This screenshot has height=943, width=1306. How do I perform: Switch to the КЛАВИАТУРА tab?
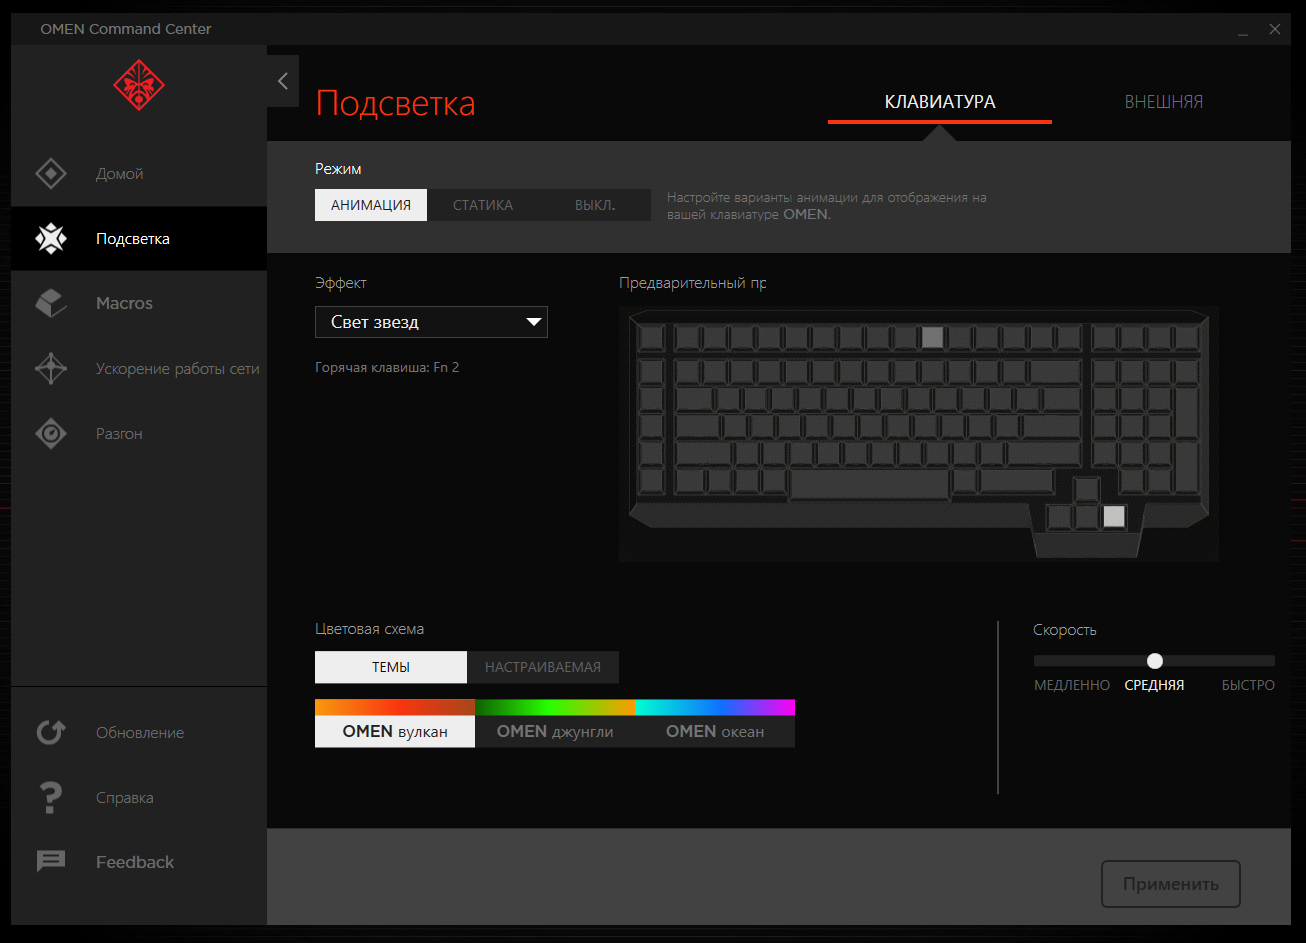[940, 102]
